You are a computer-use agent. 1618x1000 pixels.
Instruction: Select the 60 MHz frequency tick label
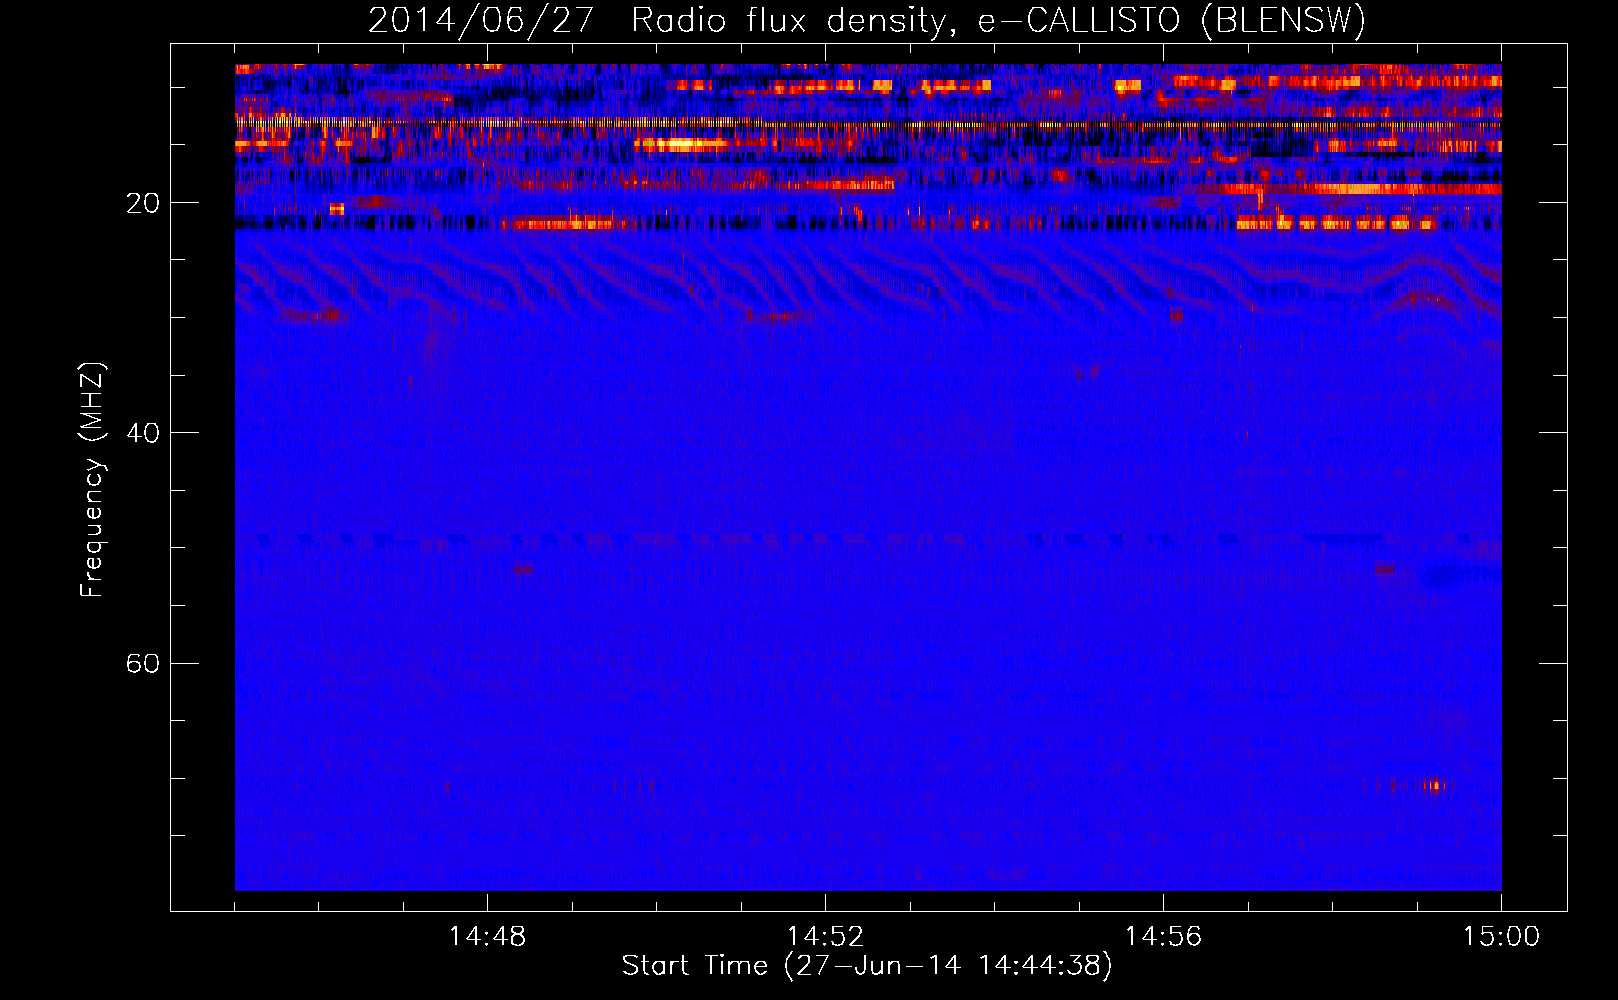(143, 663)
